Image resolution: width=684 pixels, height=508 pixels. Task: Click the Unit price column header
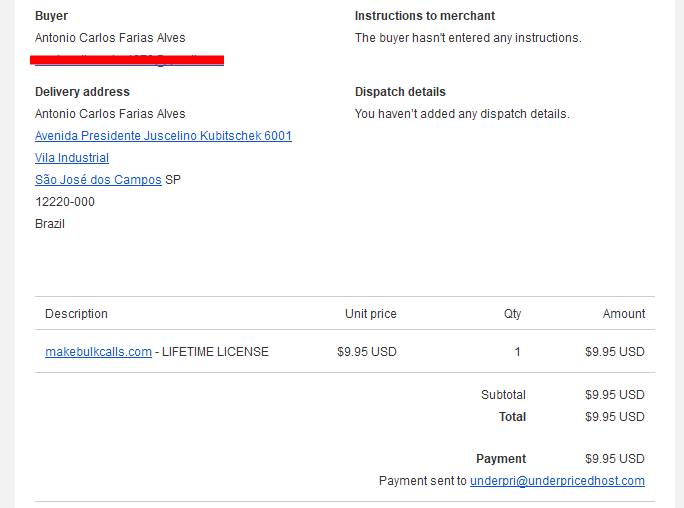pyautogui.click(x=370, y=314)
